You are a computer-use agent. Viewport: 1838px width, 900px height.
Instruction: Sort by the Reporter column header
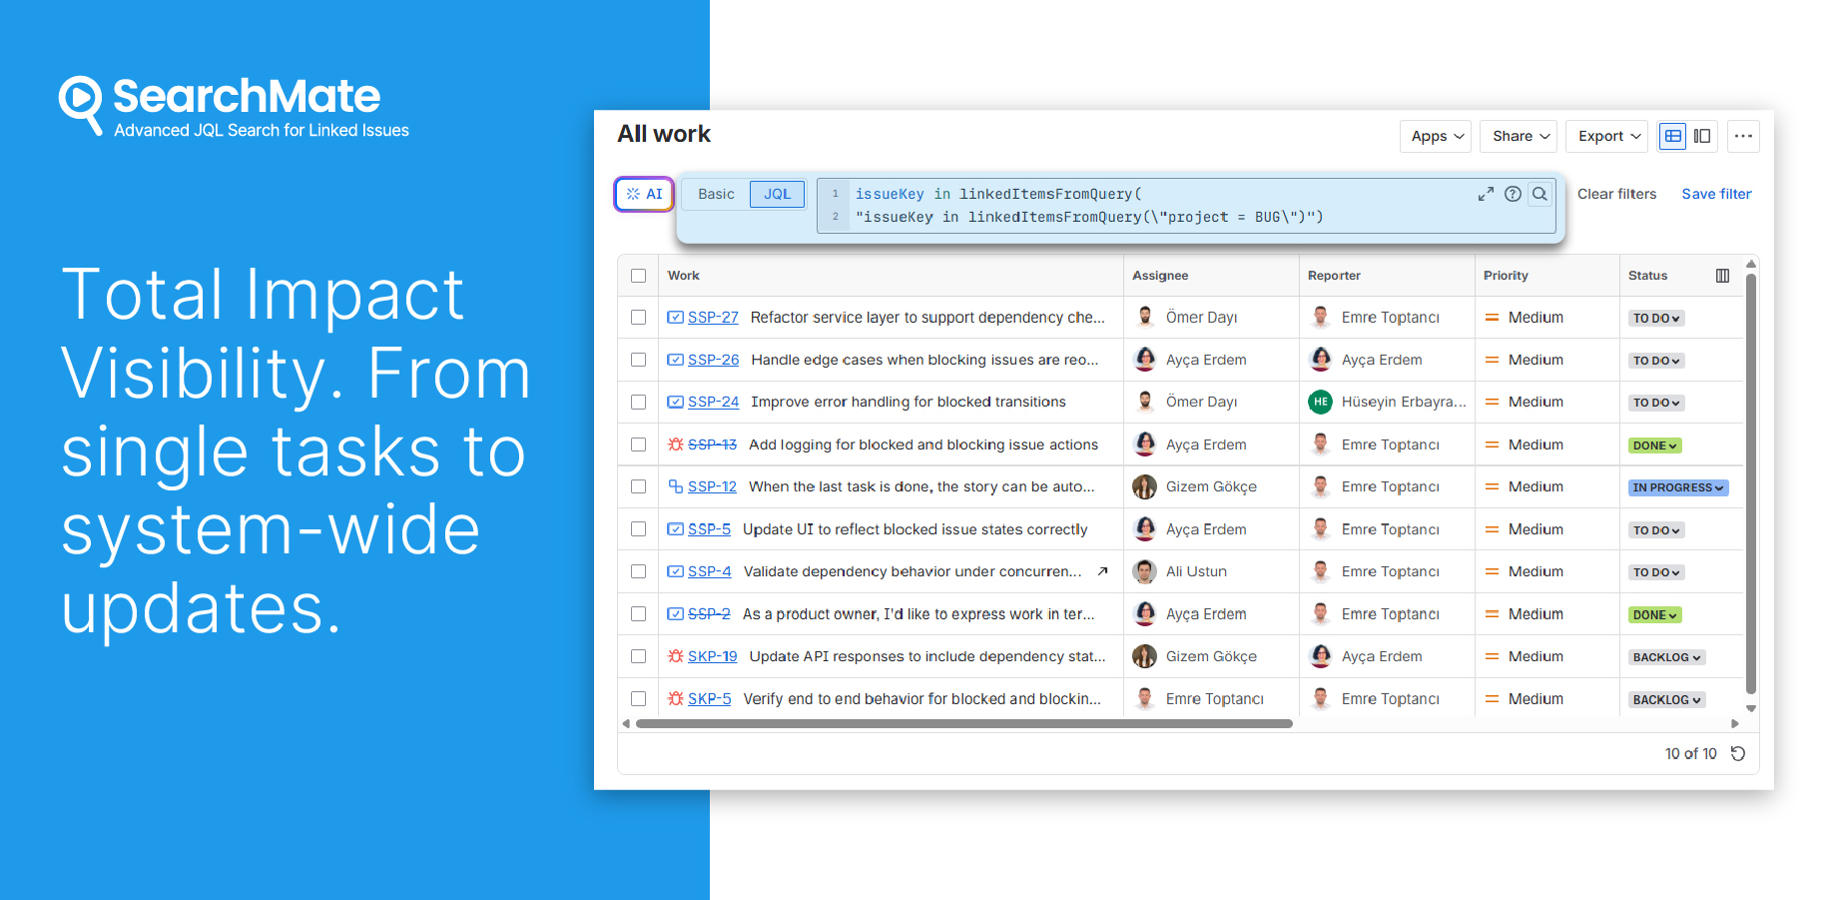[x=1334, y=276]
